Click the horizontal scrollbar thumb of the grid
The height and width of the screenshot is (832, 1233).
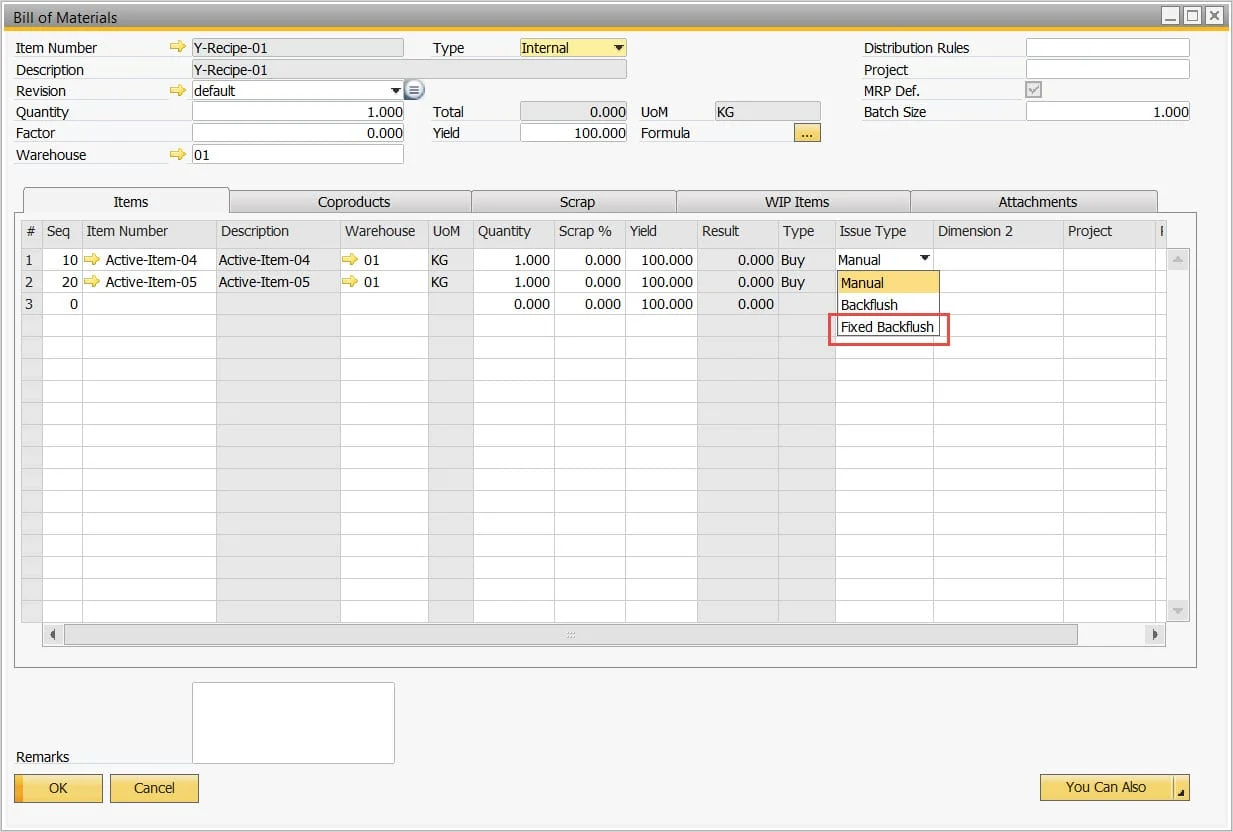click(571, 634)
